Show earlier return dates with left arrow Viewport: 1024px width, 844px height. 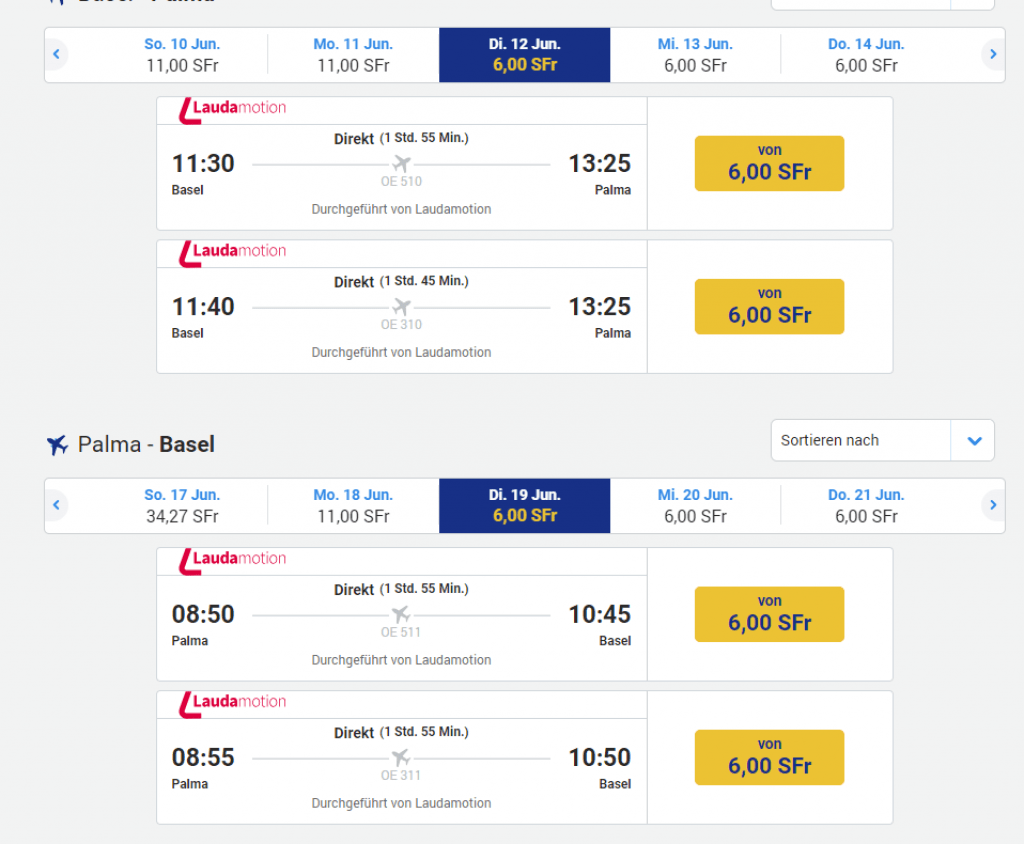[57, 505]
